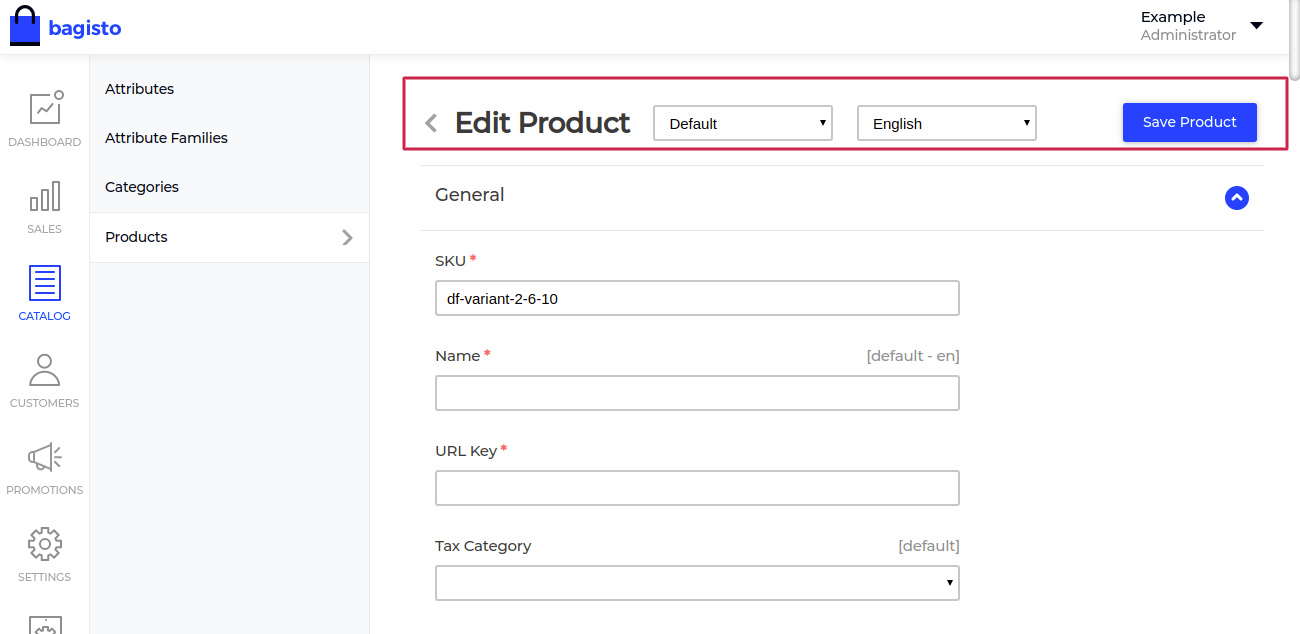The height and width of the screenshot is (634, 1300).
Task: Open the English locale dropdown
Action: [x=946, y=123]
